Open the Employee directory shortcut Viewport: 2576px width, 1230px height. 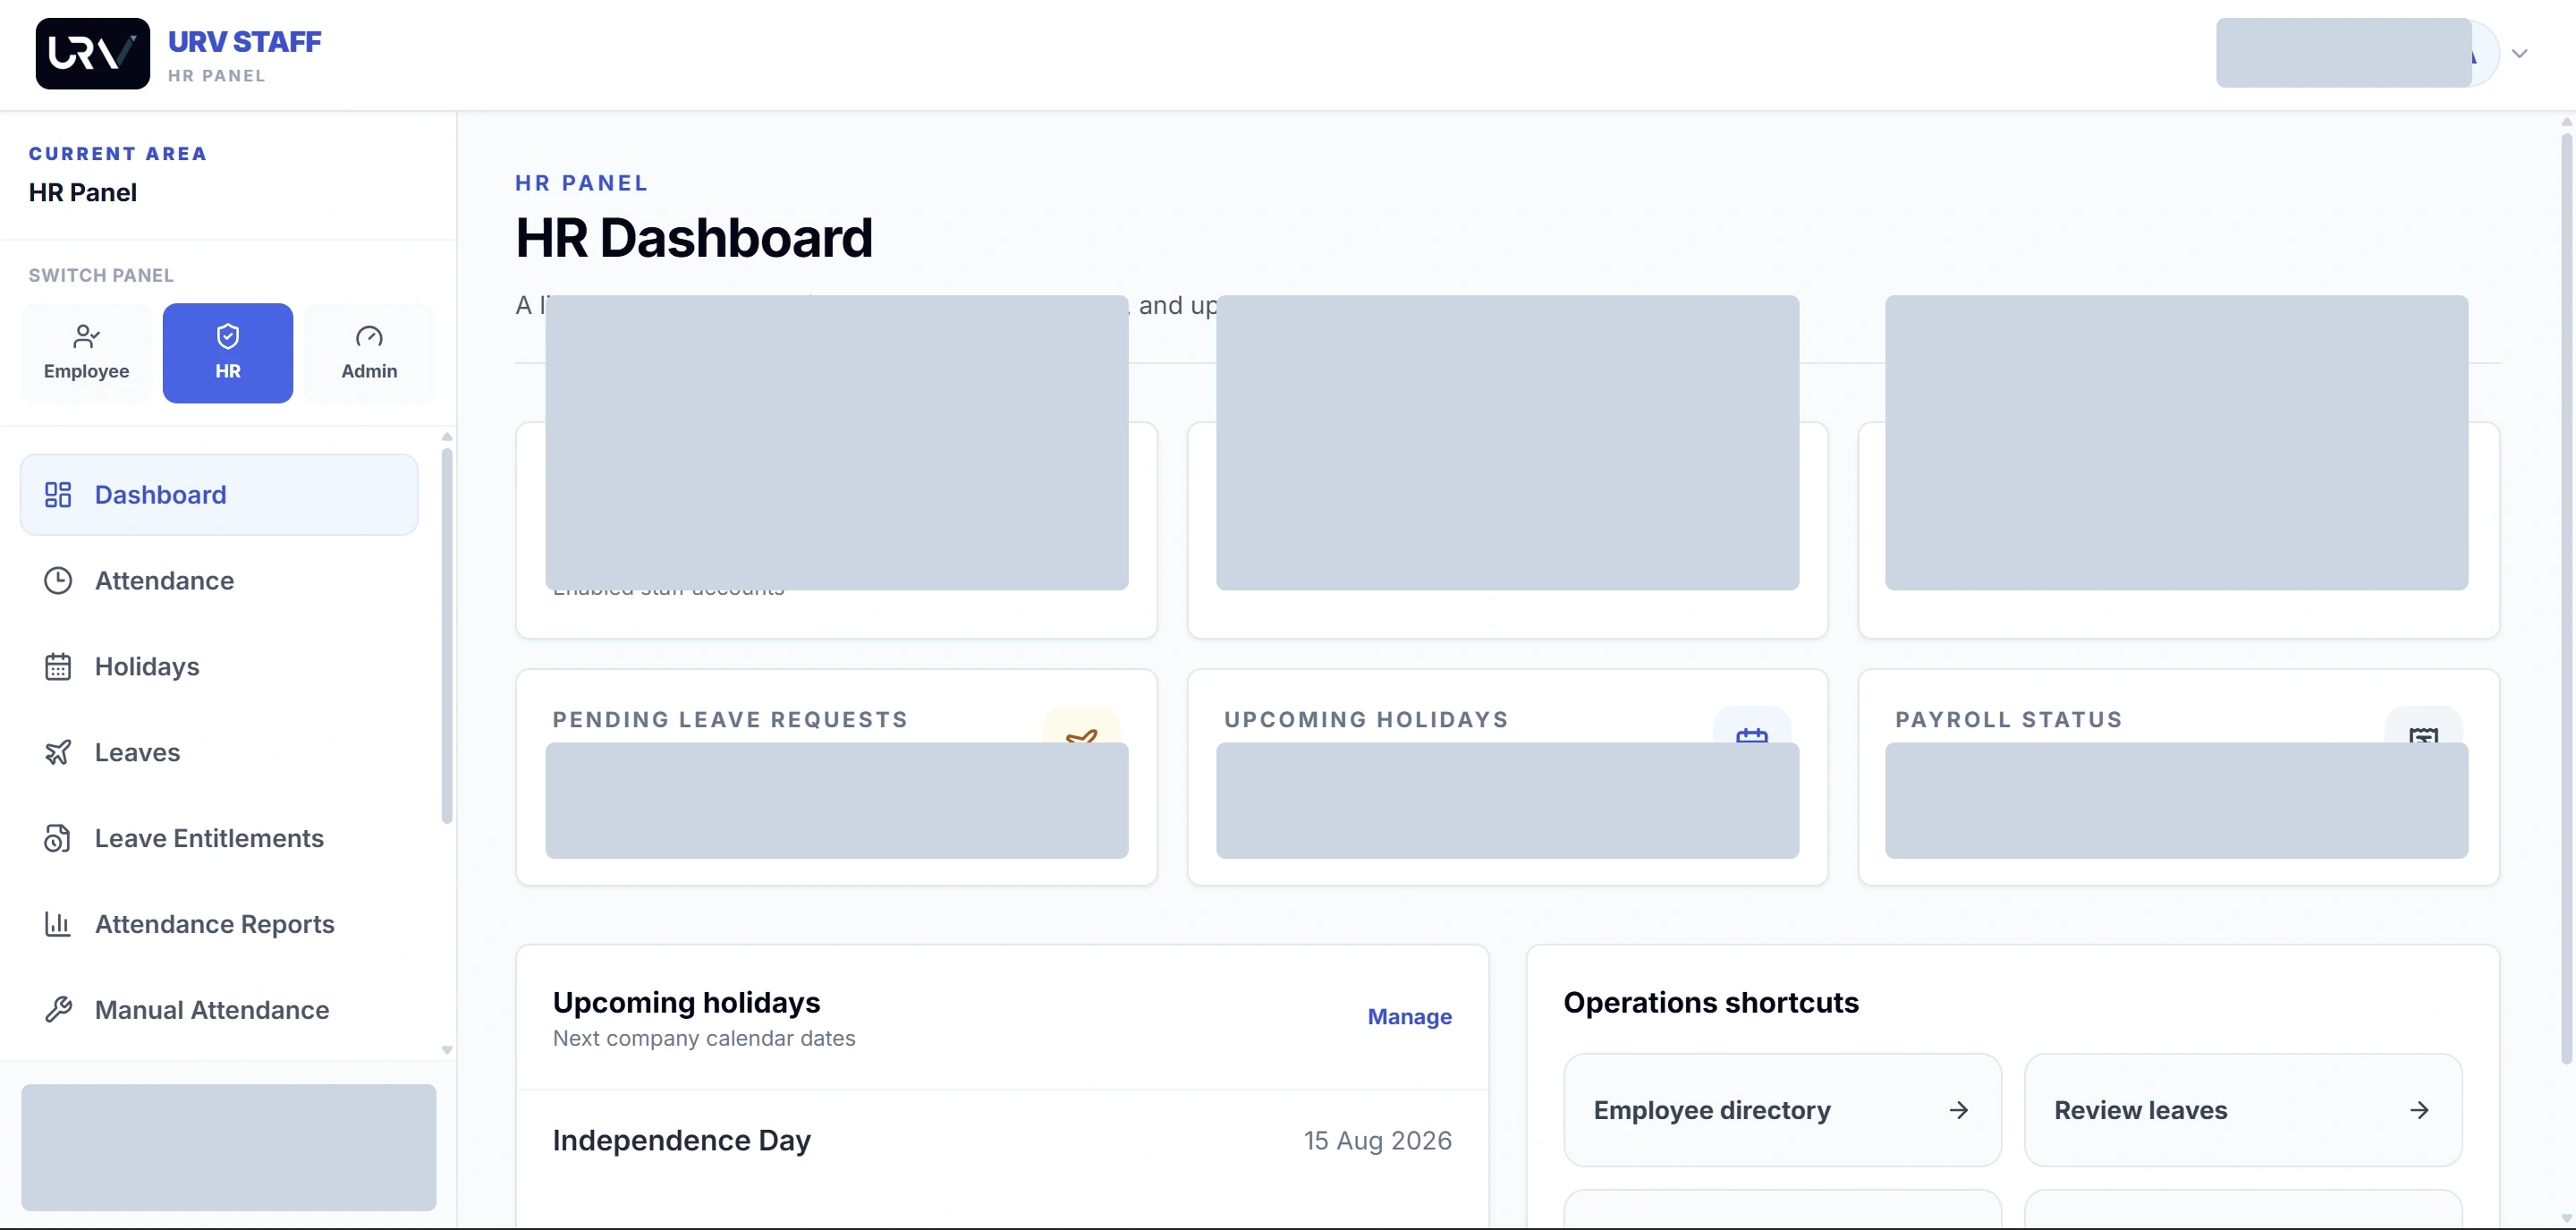coord(1782,1110)
